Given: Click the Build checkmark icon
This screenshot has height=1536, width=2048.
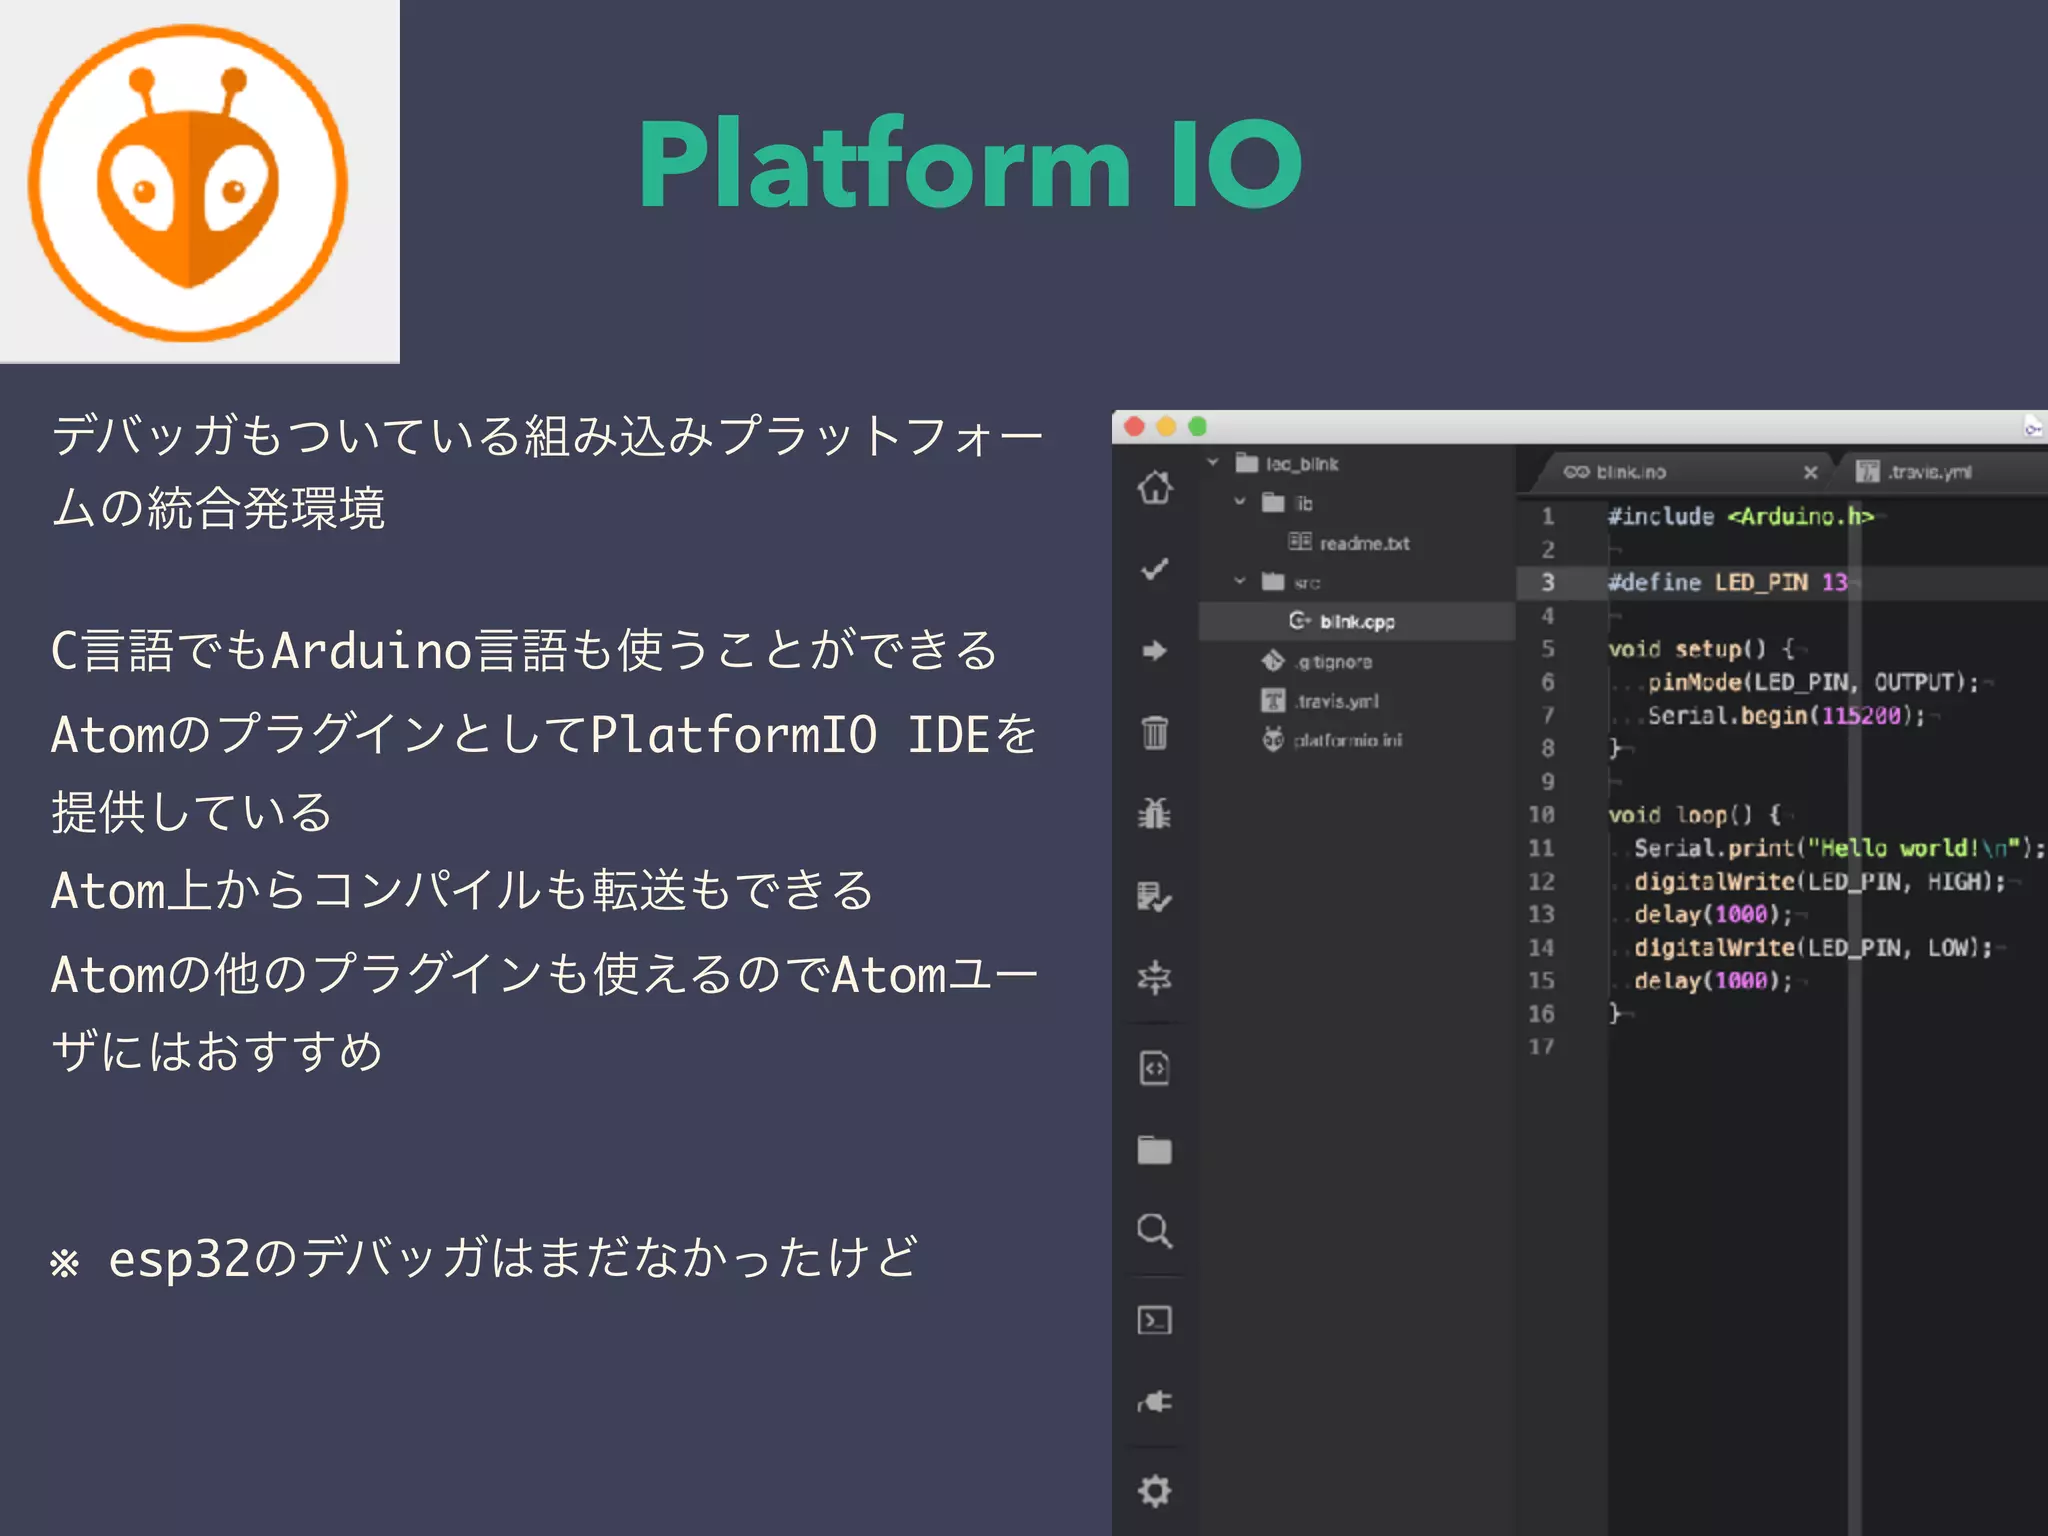Looking at the screenshot, I should [1155, 569].
